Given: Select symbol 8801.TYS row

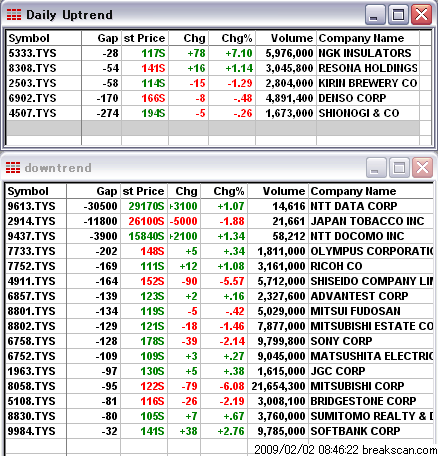Looking at the screenshot, I should [32, 311].
